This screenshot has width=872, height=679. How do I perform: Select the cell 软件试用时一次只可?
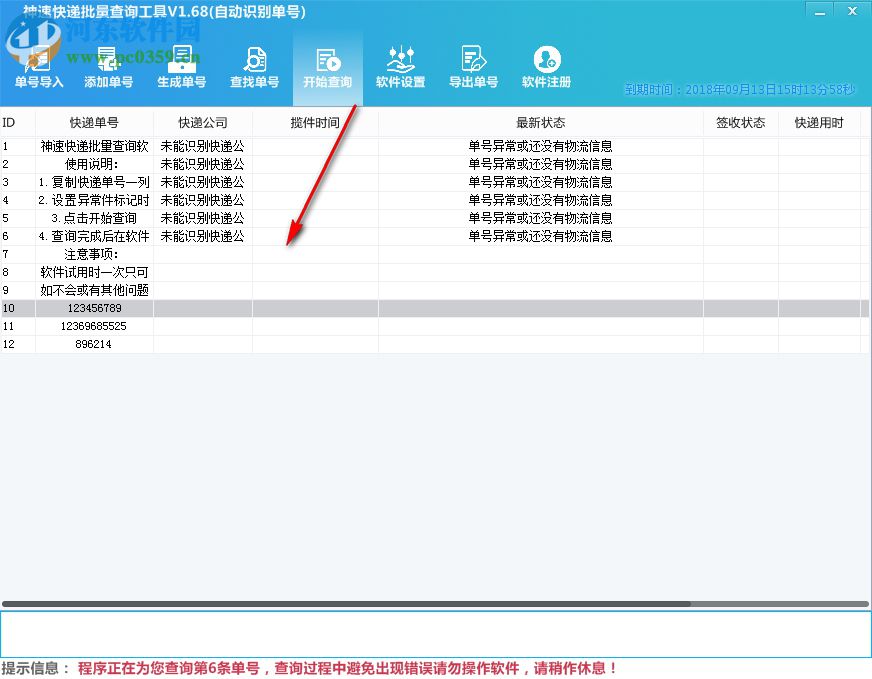[x=94, y=272]
